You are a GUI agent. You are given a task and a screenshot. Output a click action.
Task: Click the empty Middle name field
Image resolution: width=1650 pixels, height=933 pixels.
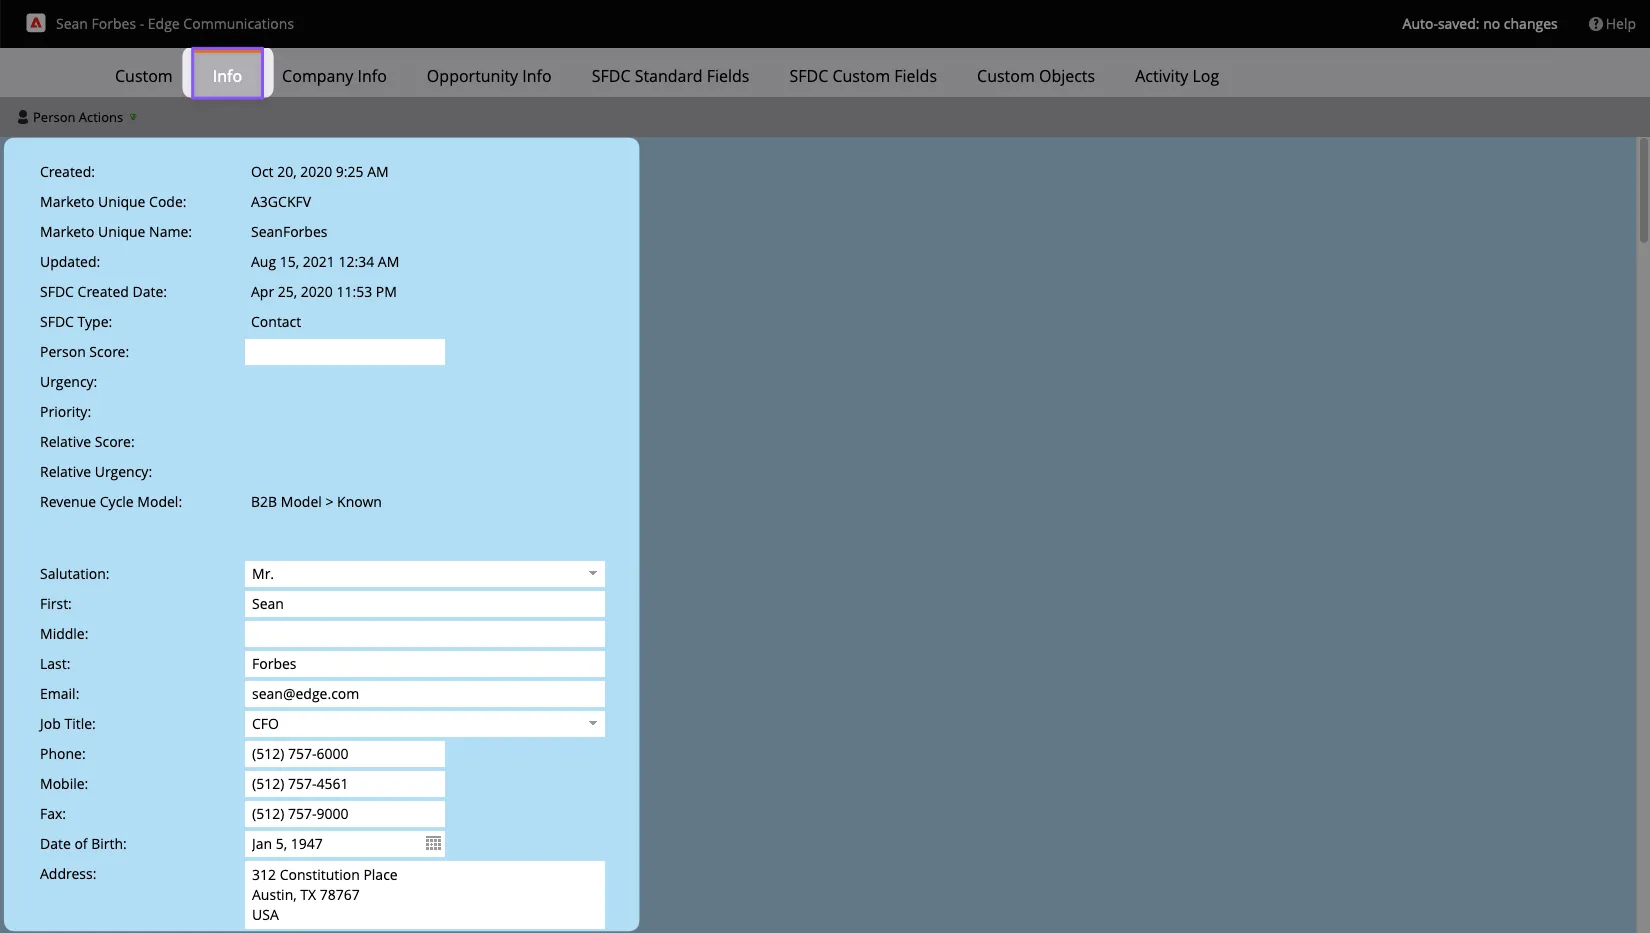[x=425, y=634]
